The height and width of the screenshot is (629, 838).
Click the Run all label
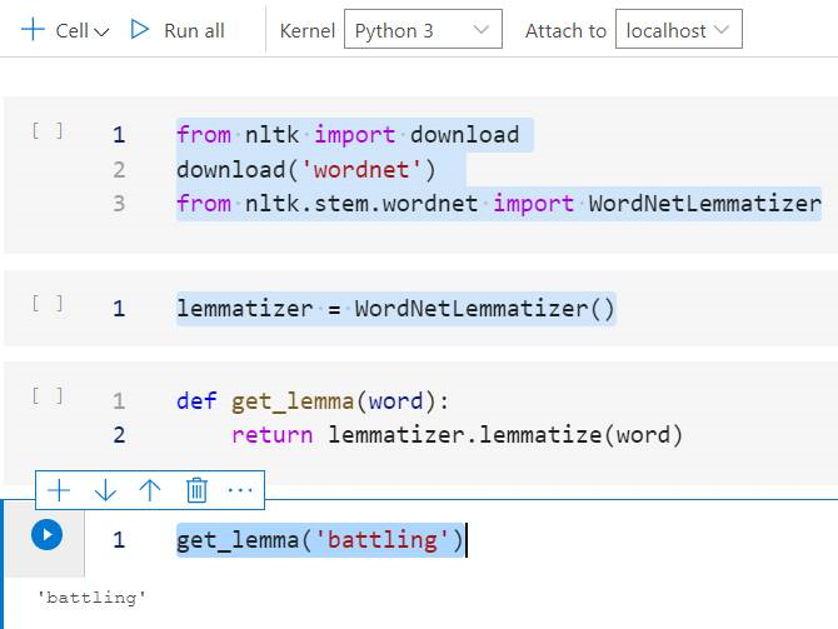(194, 31)
